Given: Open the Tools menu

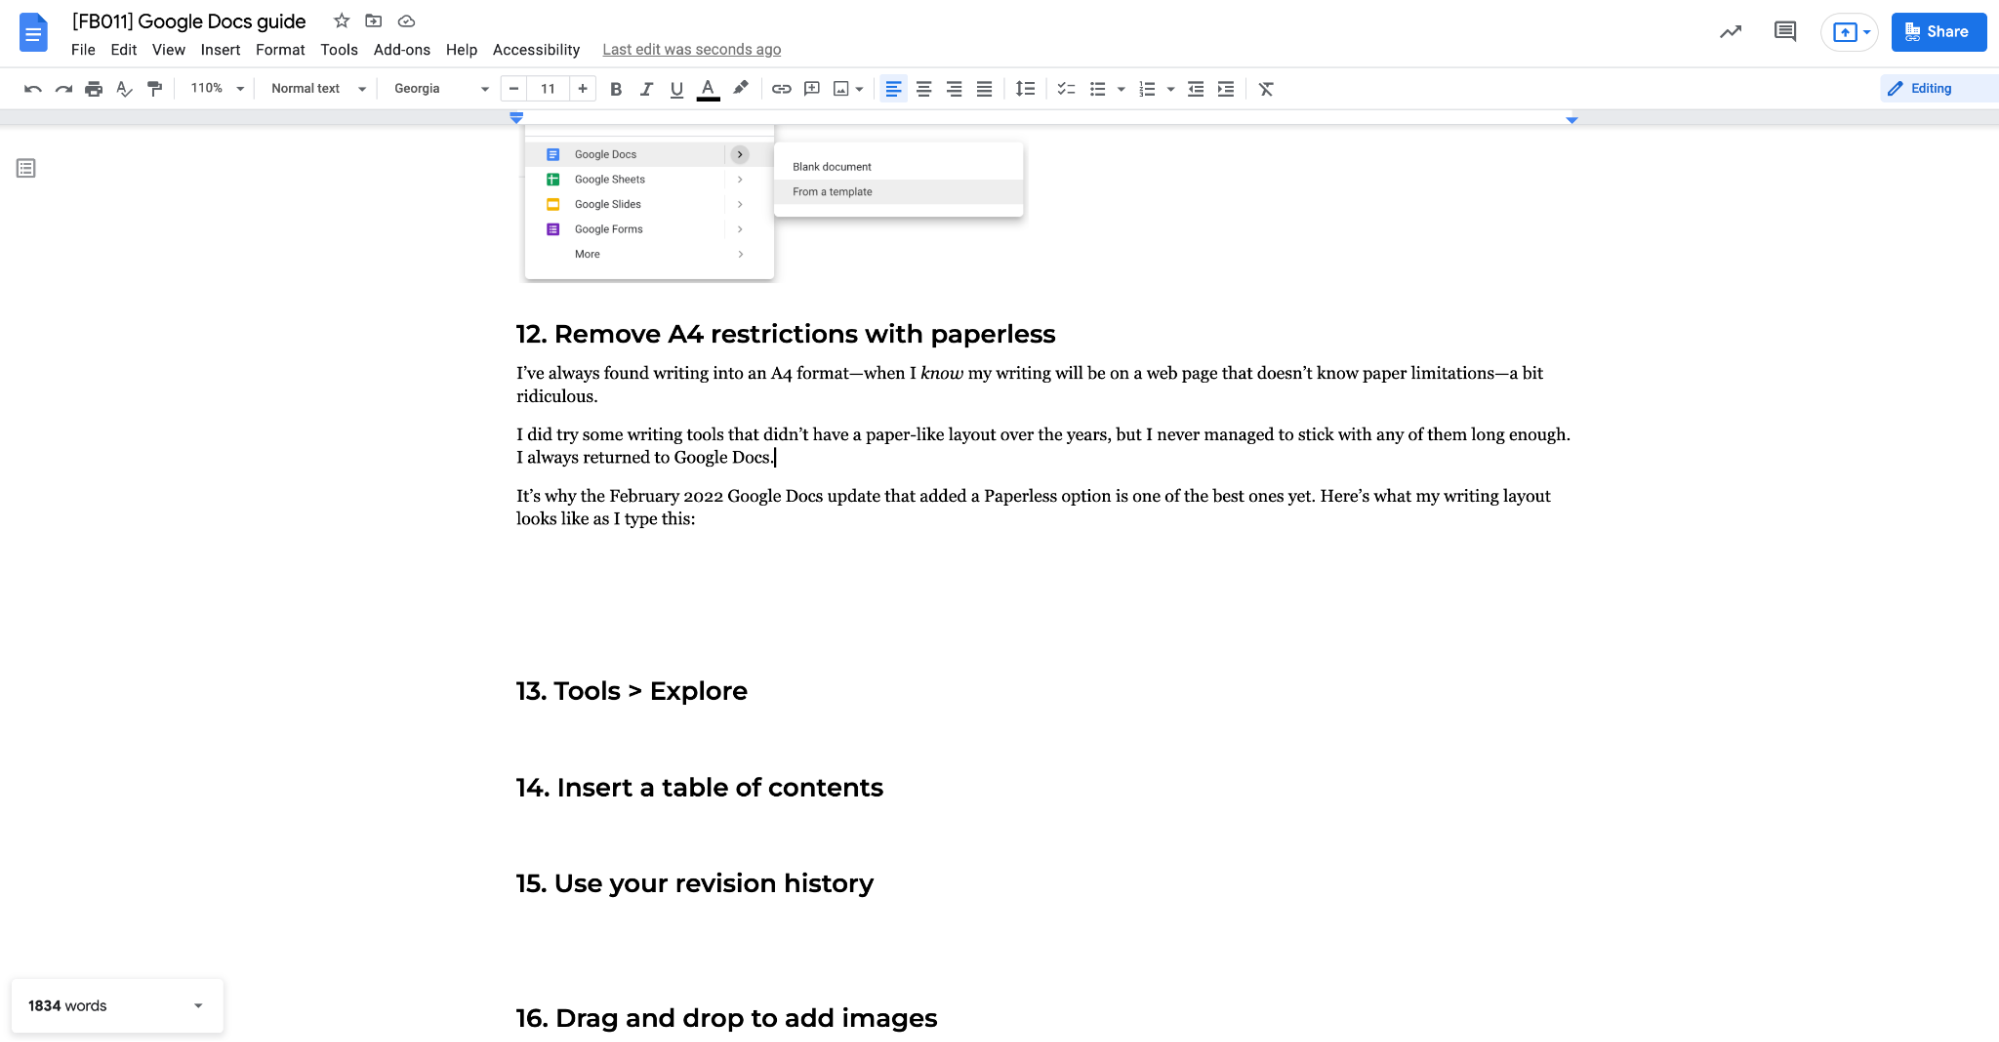Looking at the screenshot, I should pyautogui.click(x=339, y=49).
